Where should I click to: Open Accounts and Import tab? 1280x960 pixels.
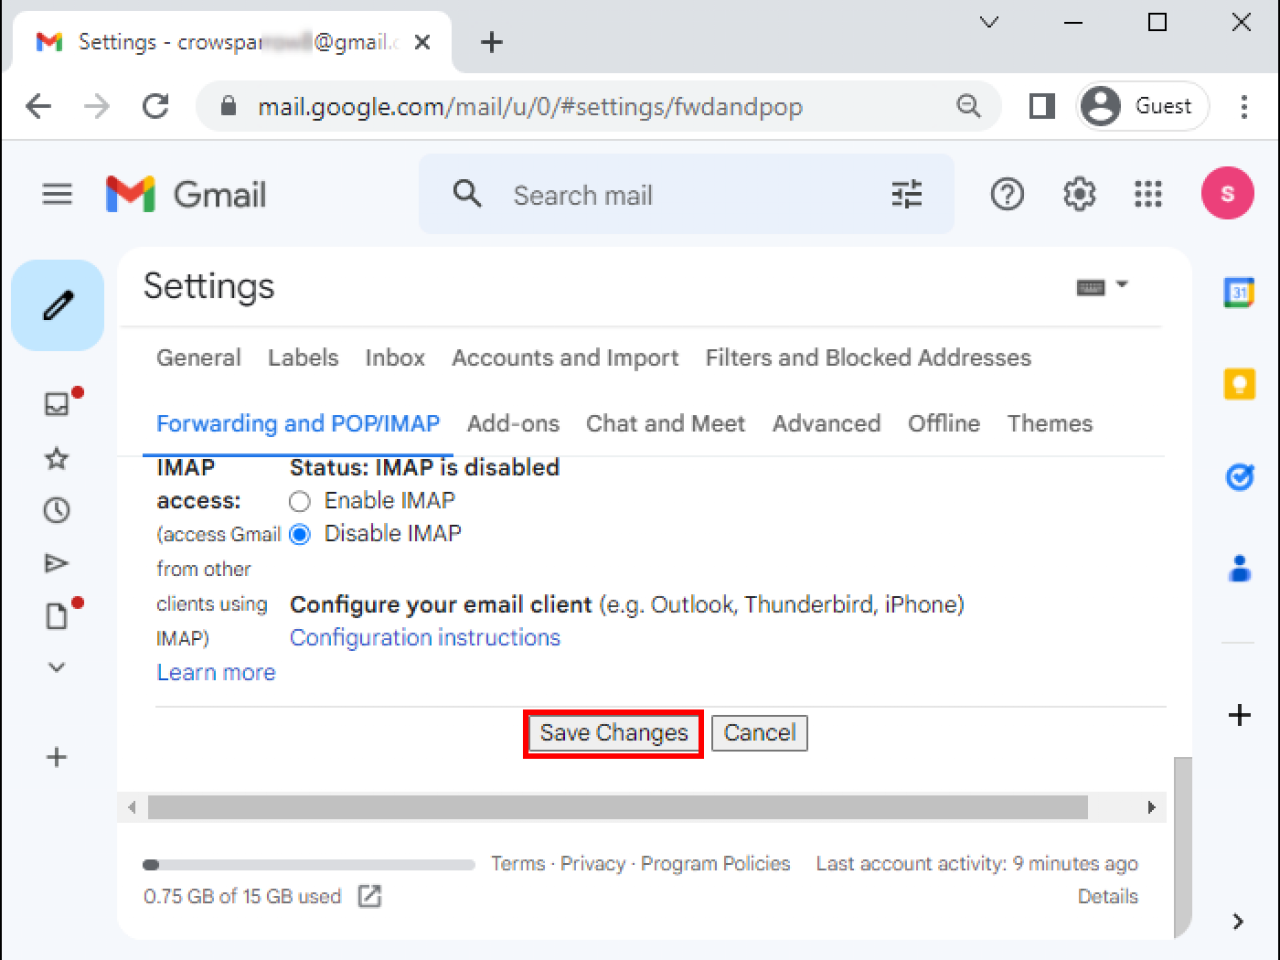[565, 358]
